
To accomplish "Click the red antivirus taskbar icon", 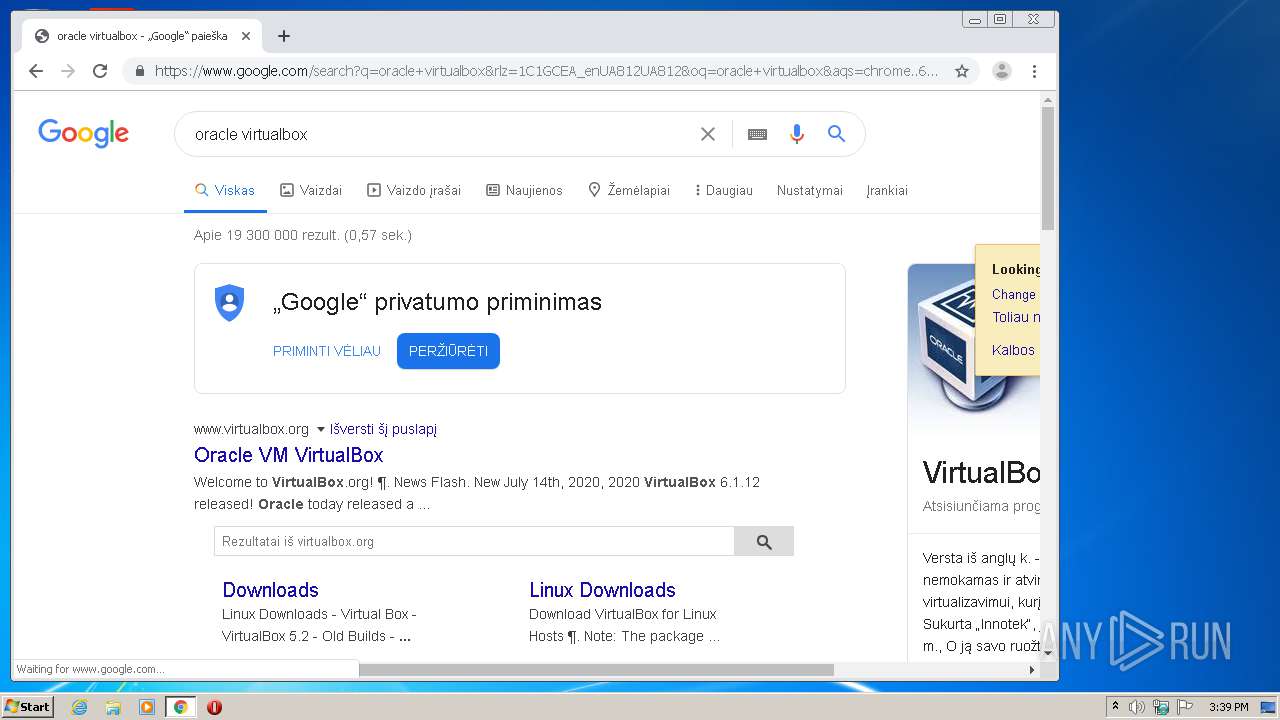I will point(214,707).
